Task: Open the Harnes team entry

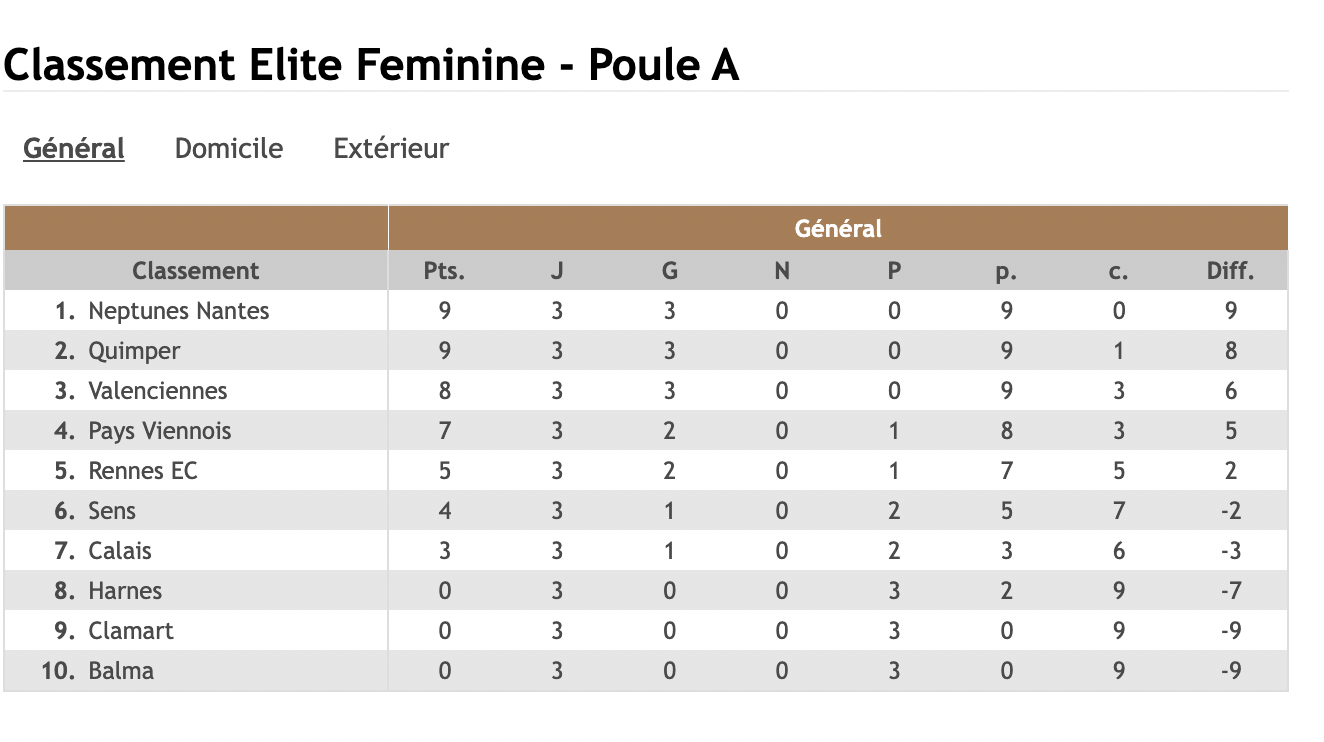Action: click(x=125, y=591)
